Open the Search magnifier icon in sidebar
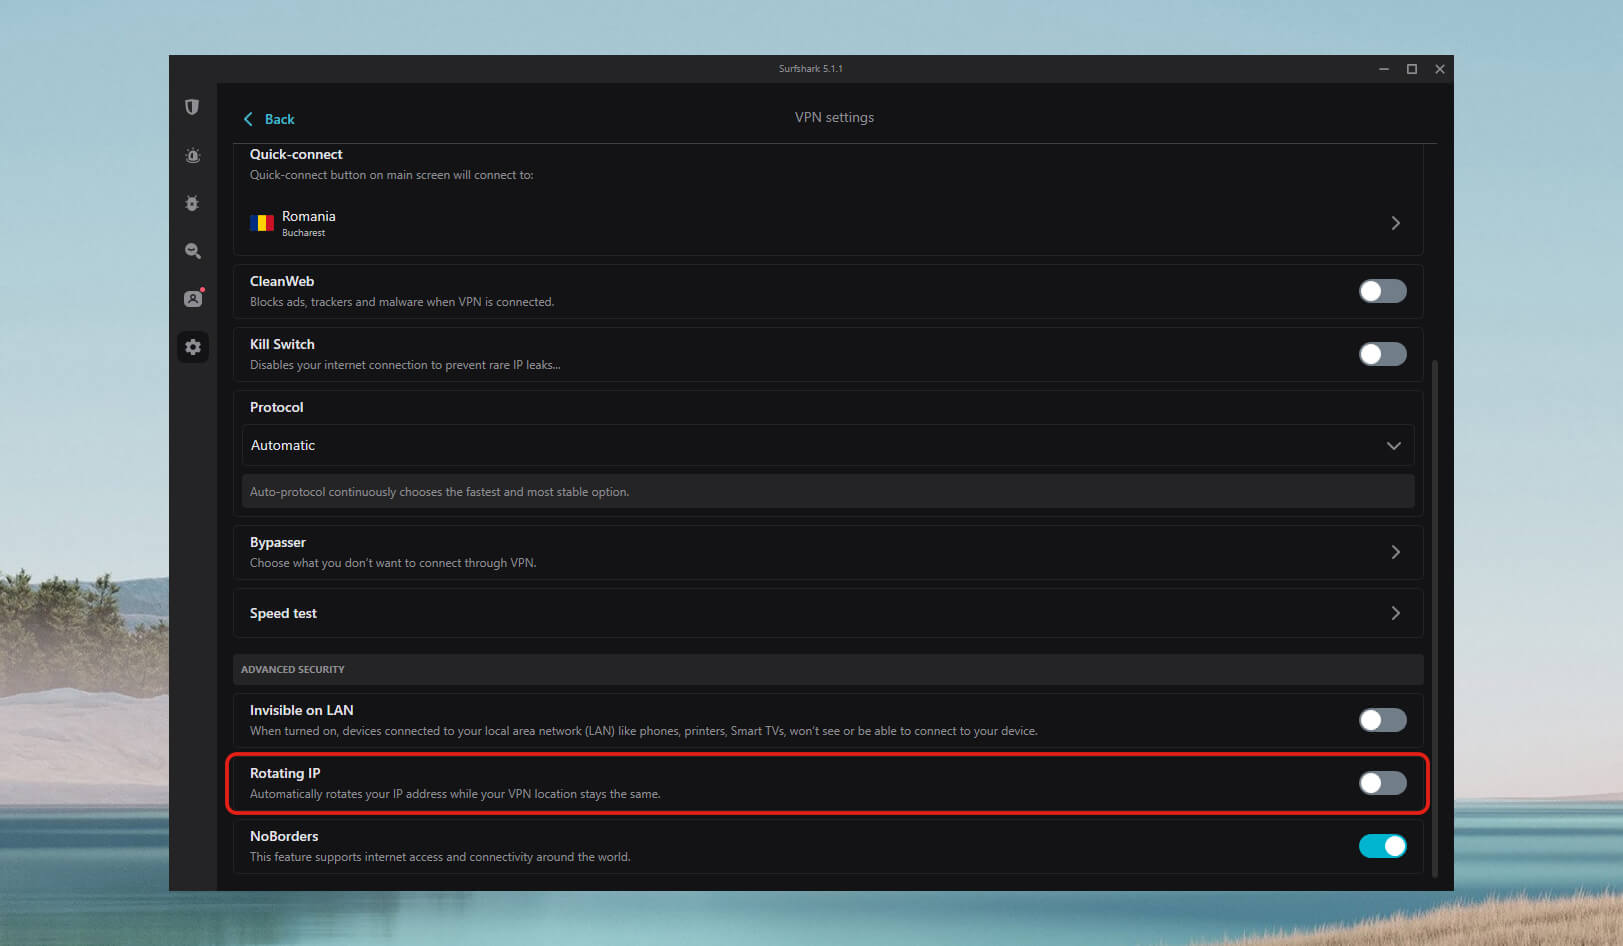 (192, 251)
